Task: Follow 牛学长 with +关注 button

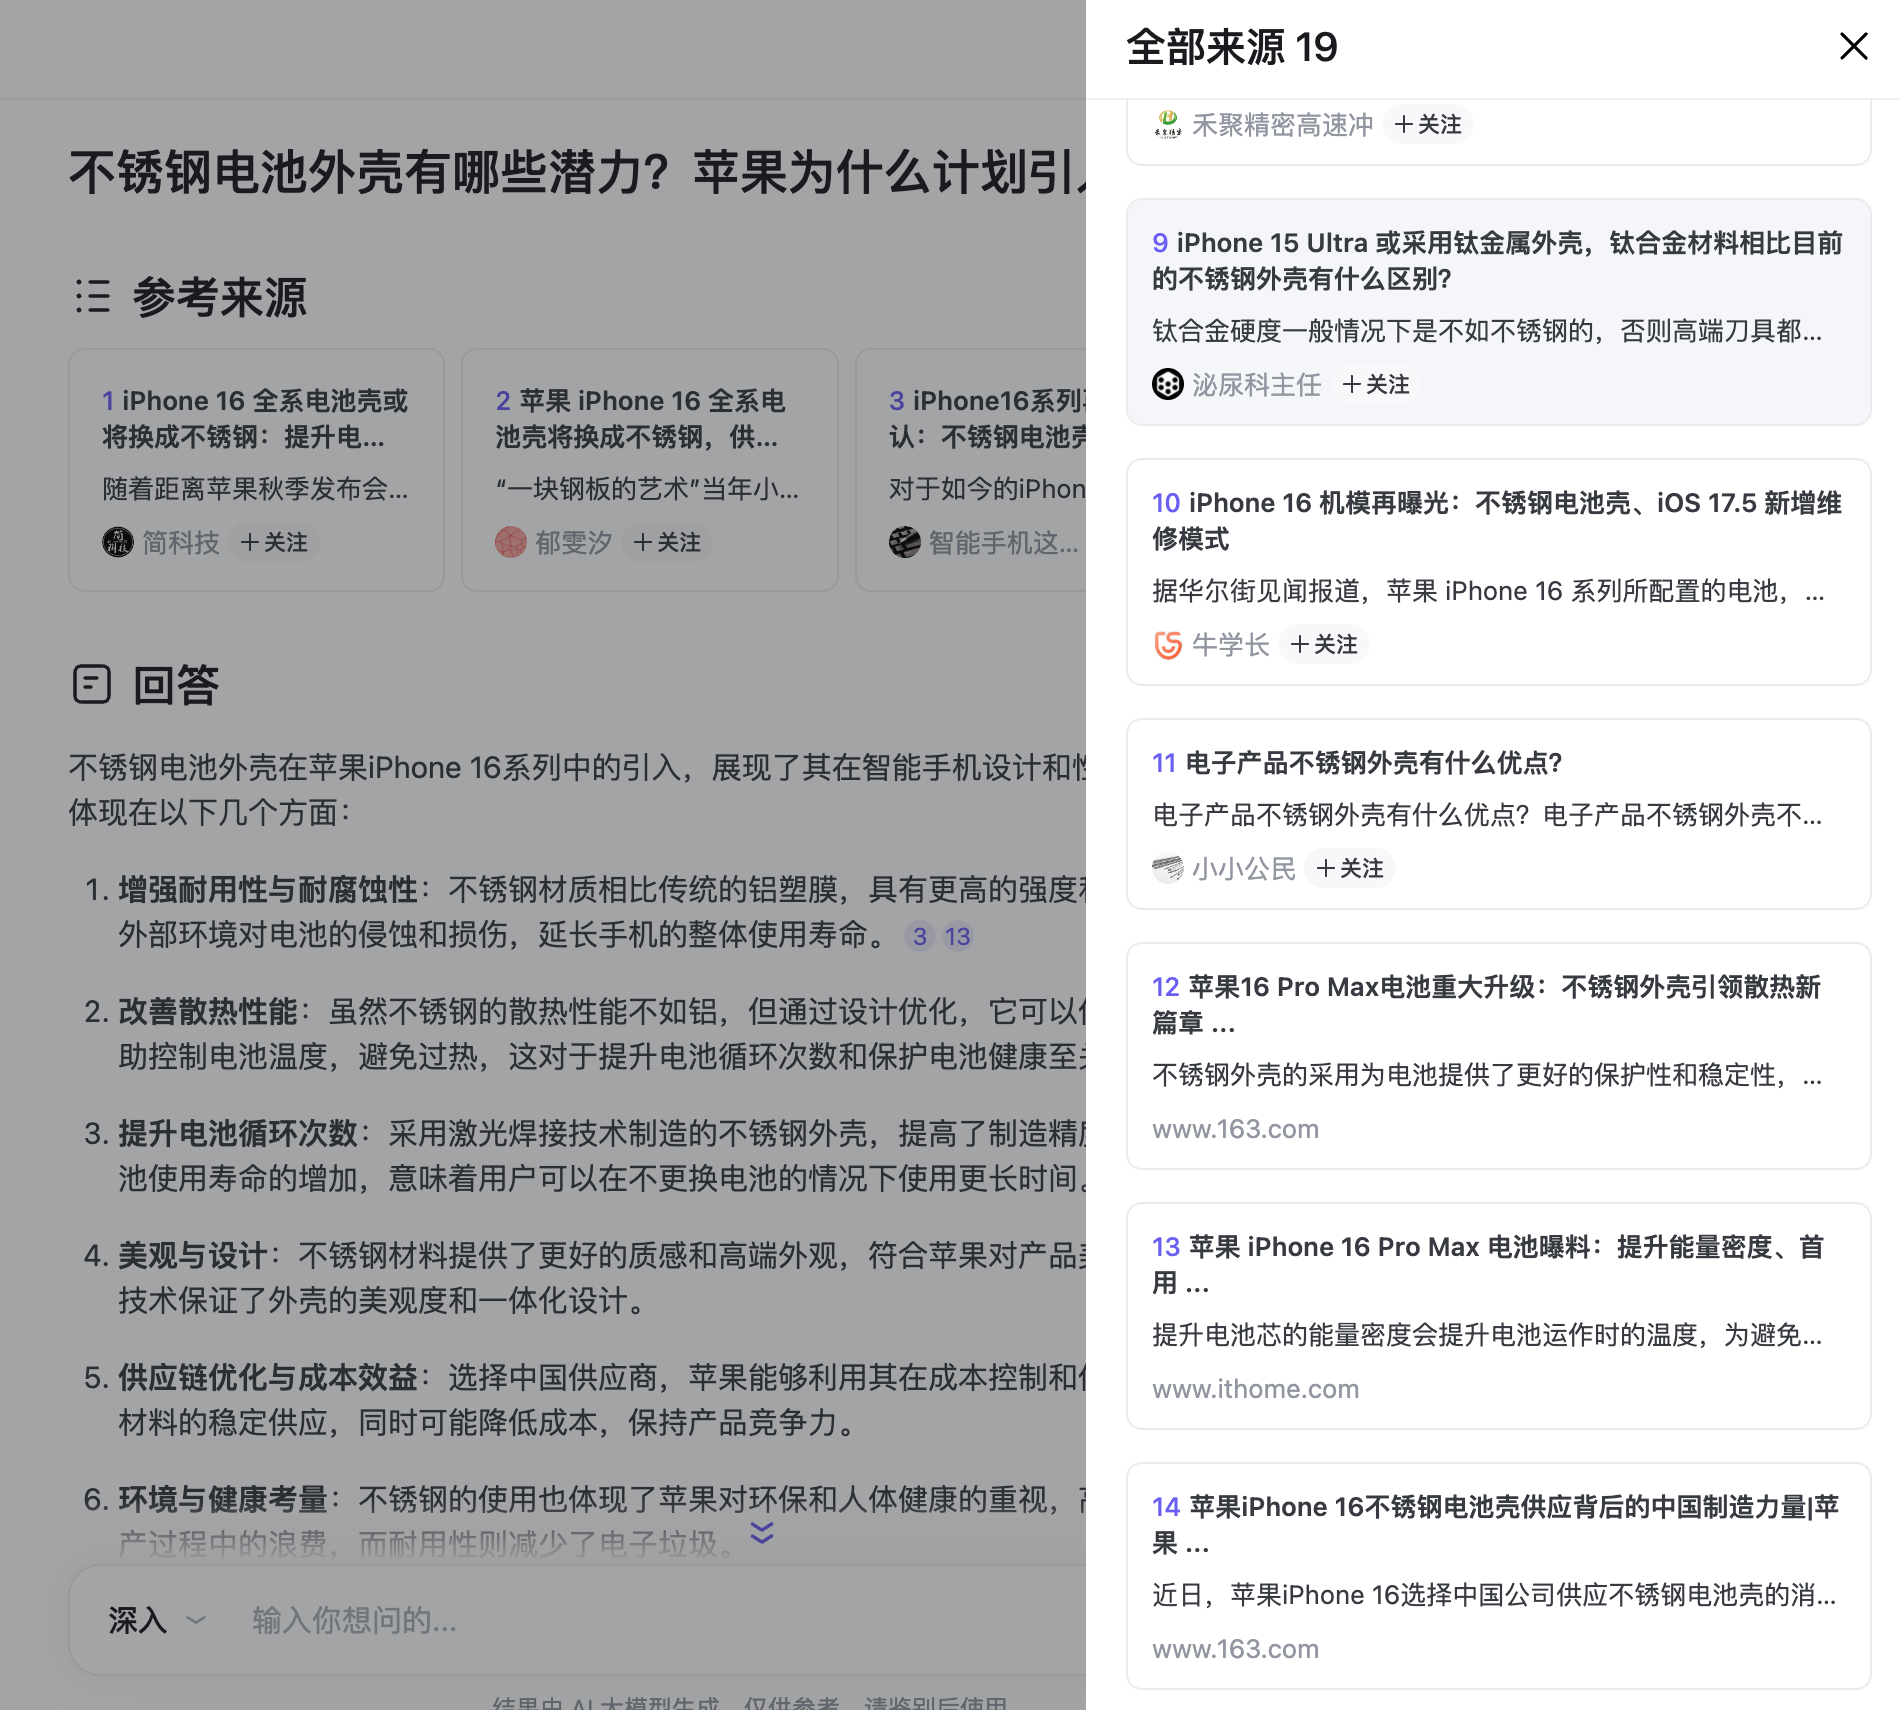Action: tap(1323, 644)
